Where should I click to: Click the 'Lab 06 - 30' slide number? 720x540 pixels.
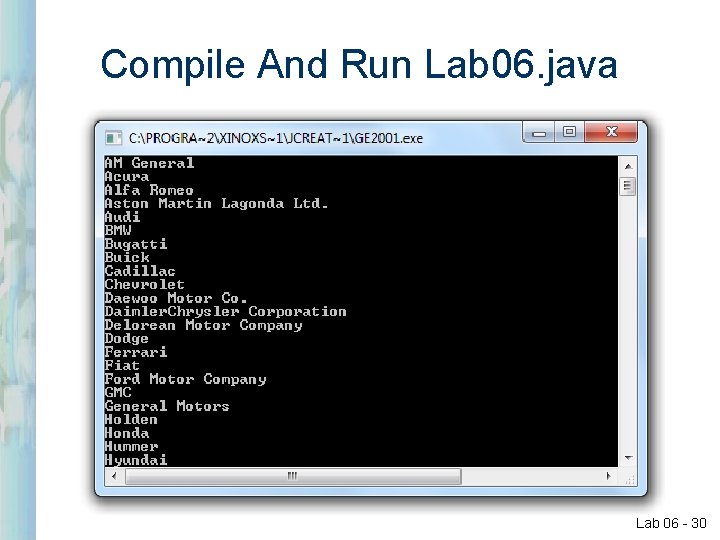671,523
